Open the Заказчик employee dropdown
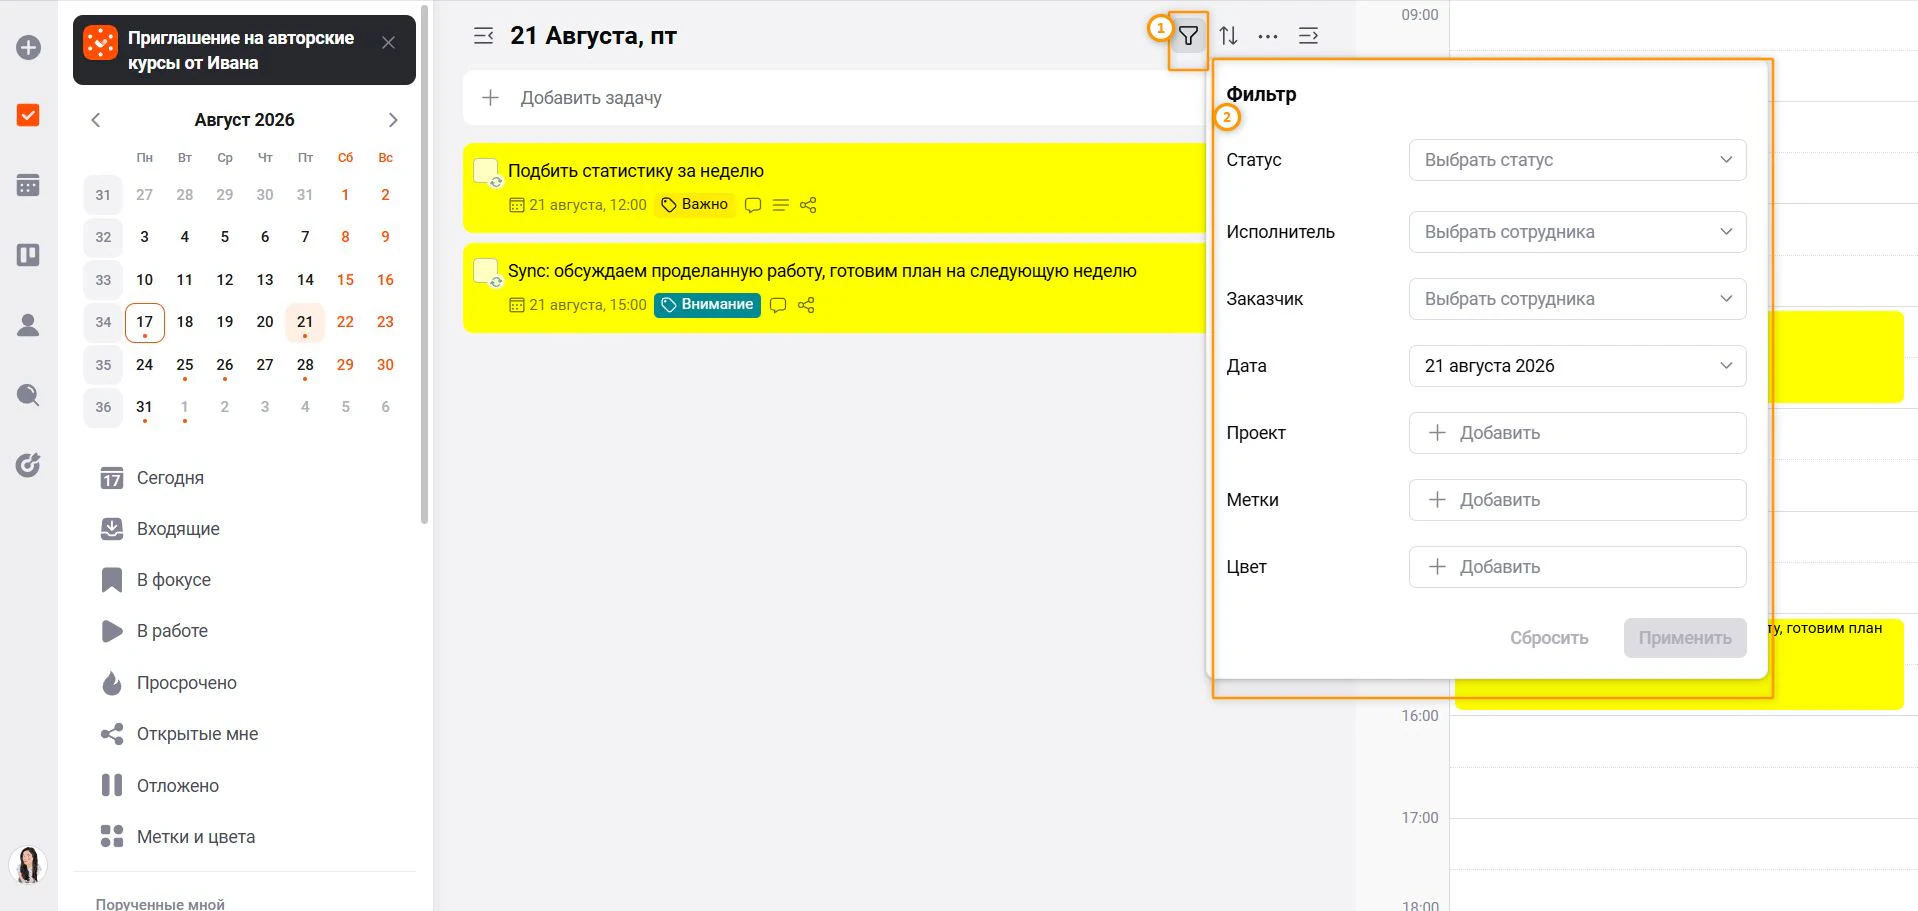 click(x=1577, y=299)
